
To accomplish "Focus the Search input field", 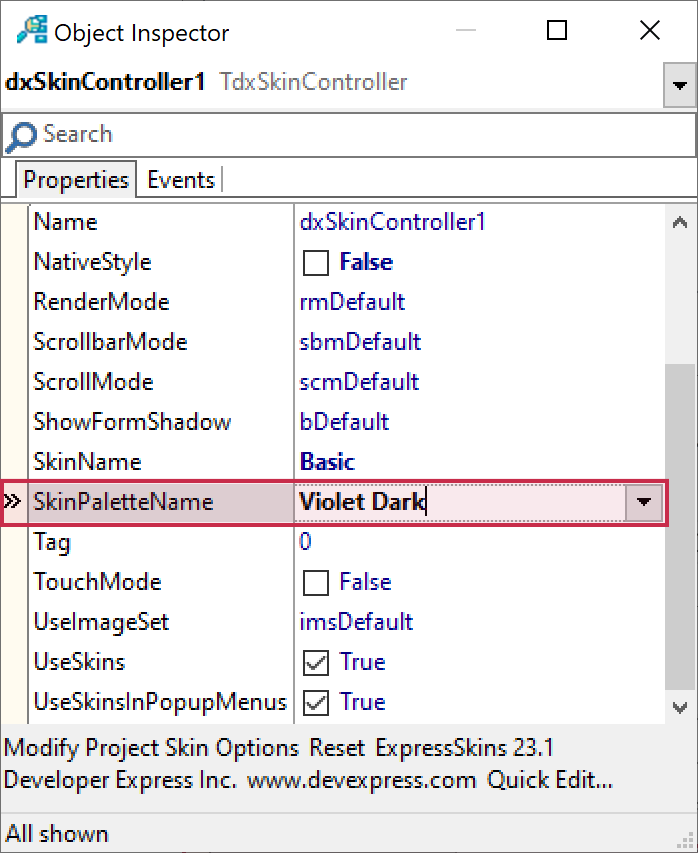I will (360, 135).
